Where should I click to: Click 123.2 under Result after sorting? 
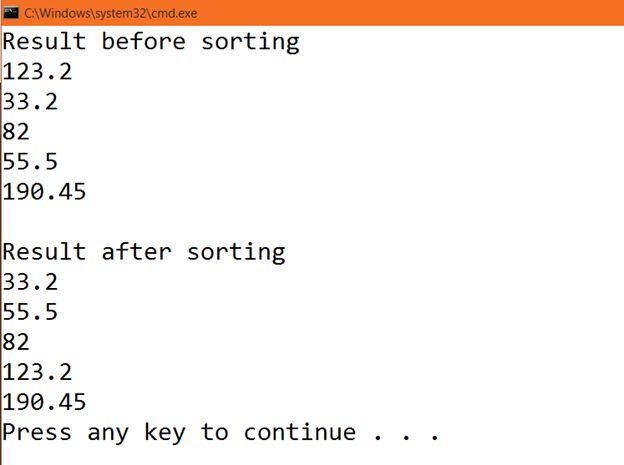click(38, 372)
